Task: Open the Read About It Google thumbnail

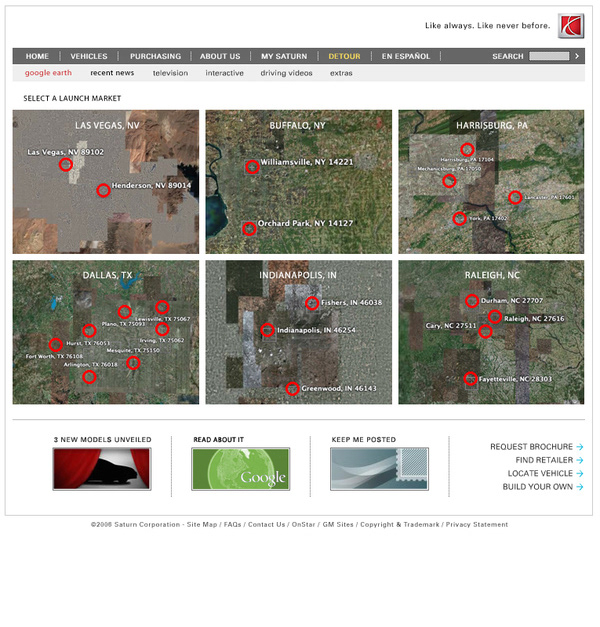Action: 240,469
